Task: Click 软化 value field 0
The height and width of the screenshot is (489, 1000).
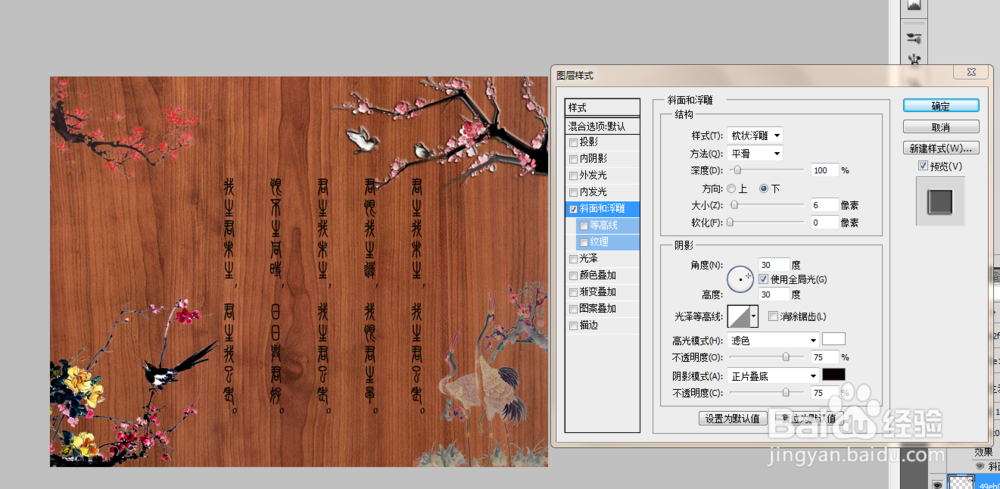Action: tap(825, 223)
